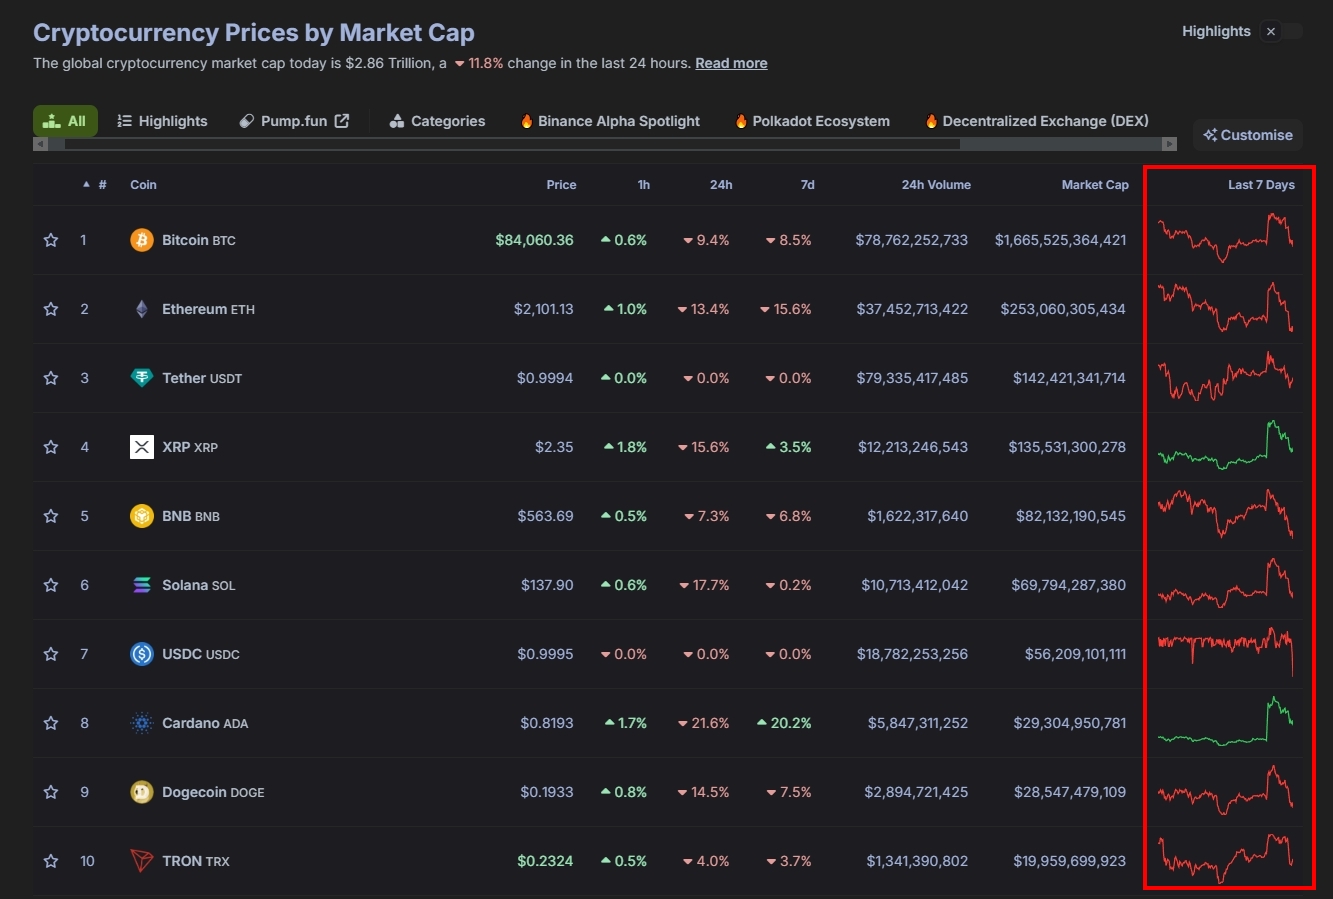Open Polkadot Ecosystem tab
Viewport: 1333px width, 899px height.
(812, 121)
